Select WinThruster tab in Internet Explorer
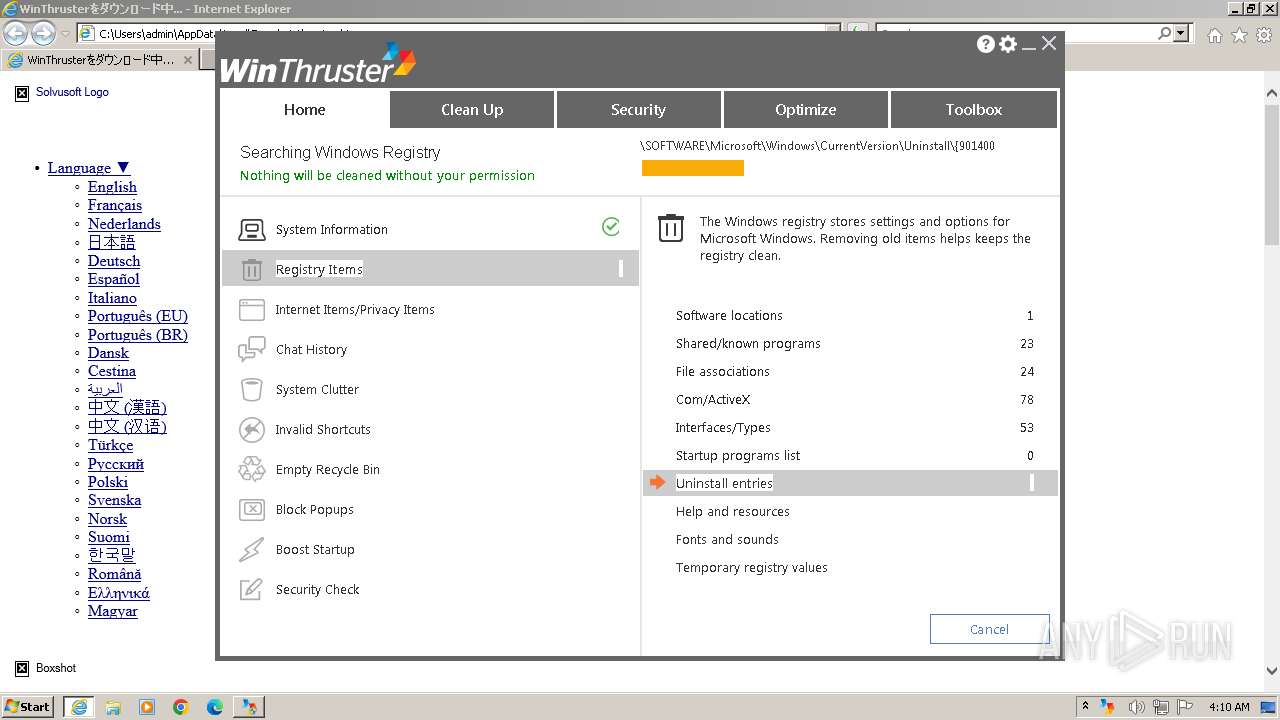The height and width of the screenshot is (720, 1280). pos(100,60)
